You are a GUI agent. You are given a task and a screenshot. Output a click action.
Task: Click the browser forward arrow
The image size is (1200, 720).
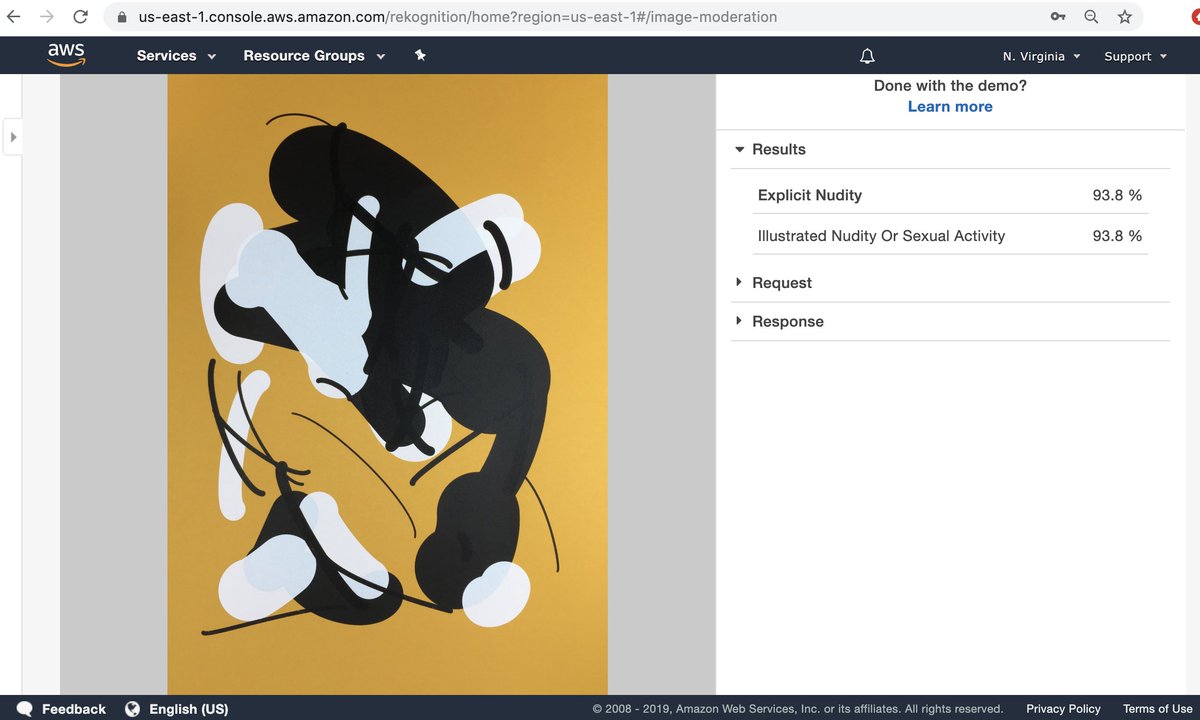(x=47, y=17)
